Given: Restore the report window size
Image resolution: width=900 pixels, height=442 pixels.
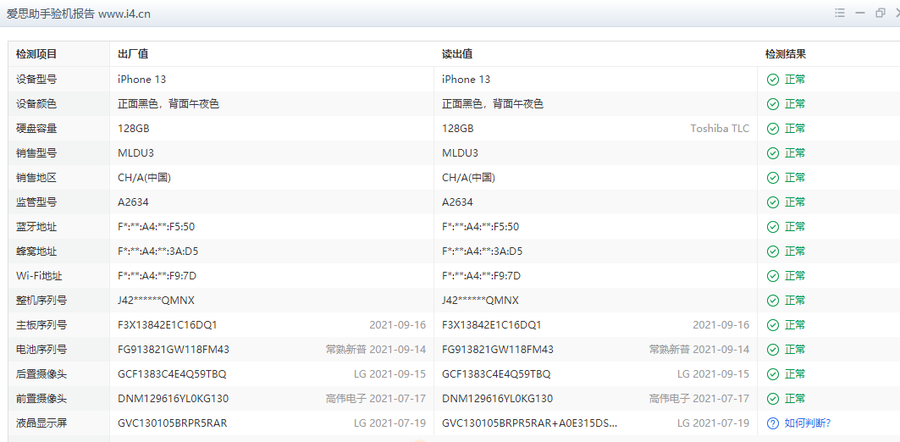Looking at the screenshot, I should [880, 13].
